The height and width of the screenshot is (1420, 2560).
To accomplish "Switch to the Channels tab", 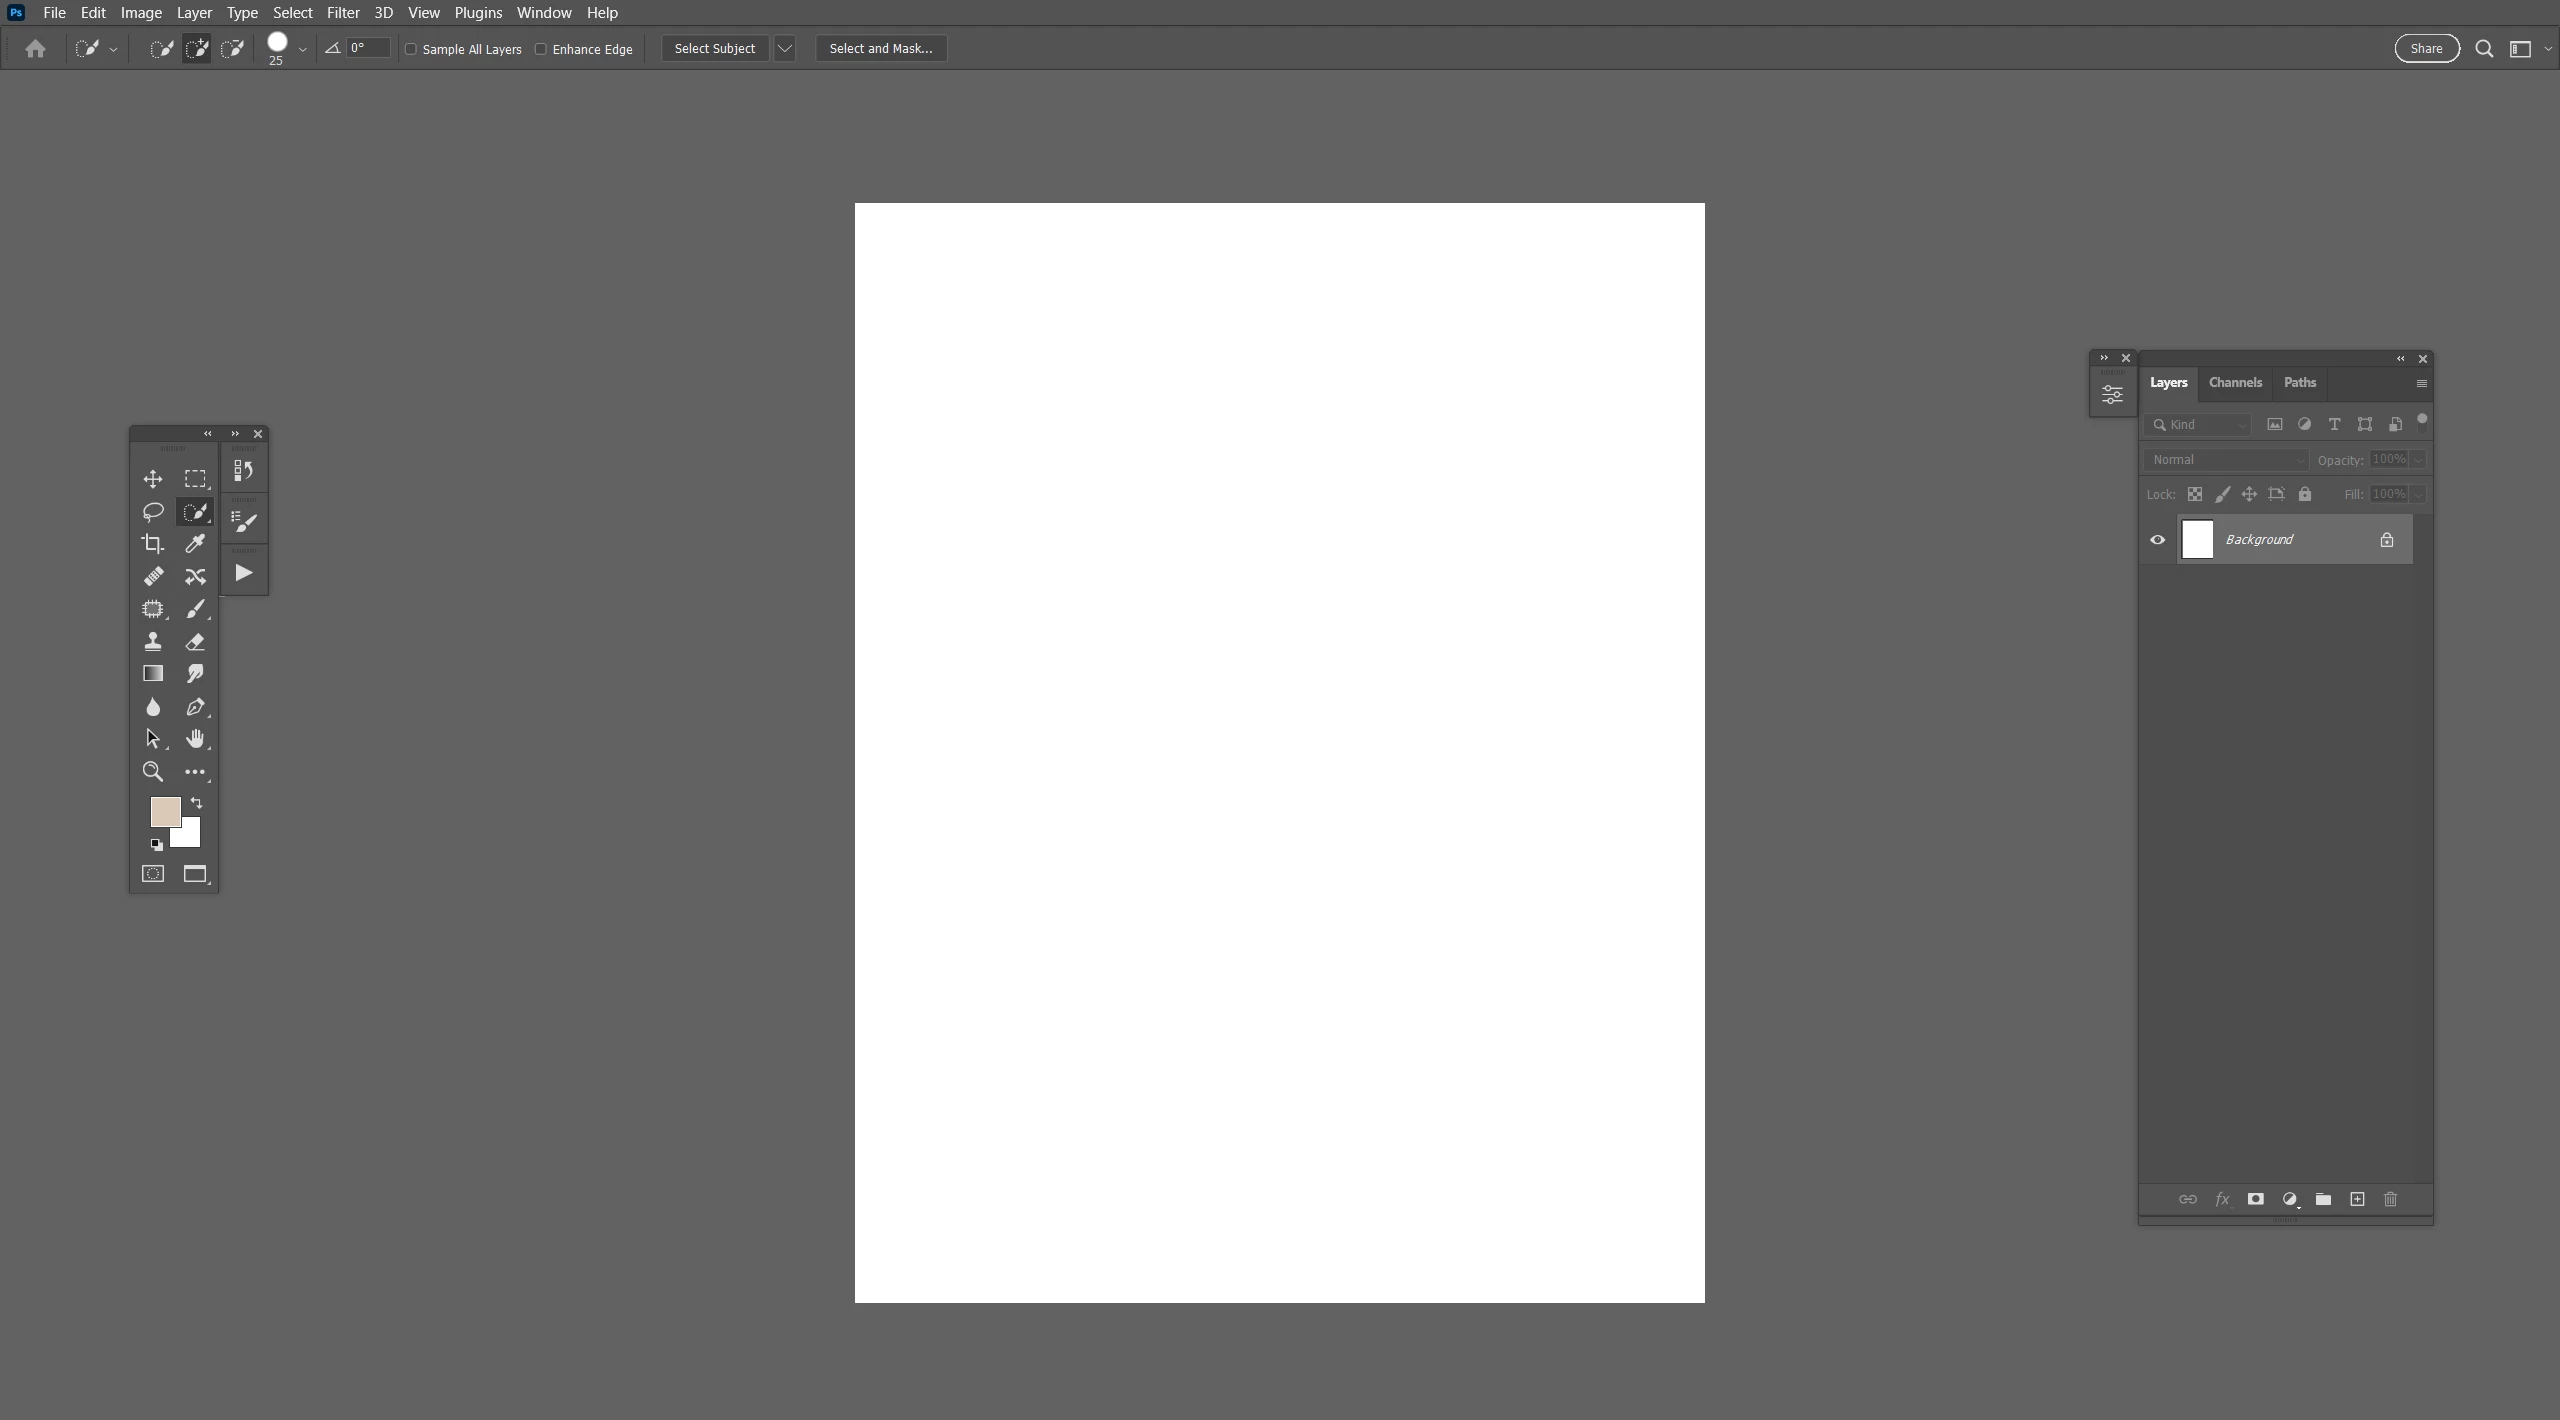I will click(2235, 383).
